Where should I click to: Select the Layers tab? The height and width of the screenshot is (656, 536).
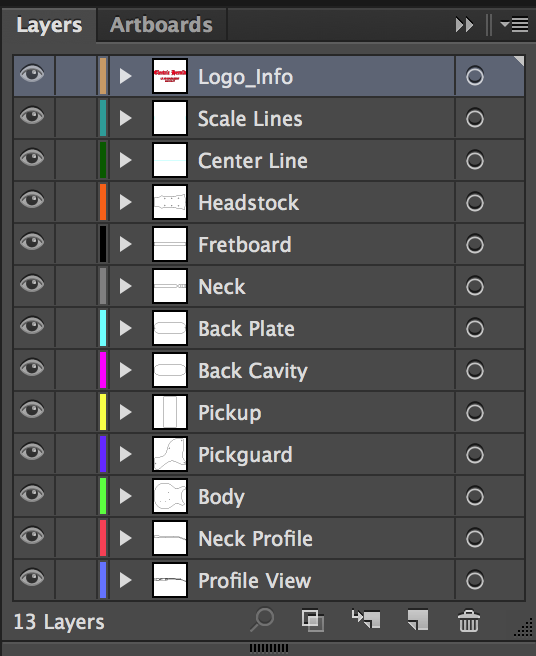(x=49, y=25)
